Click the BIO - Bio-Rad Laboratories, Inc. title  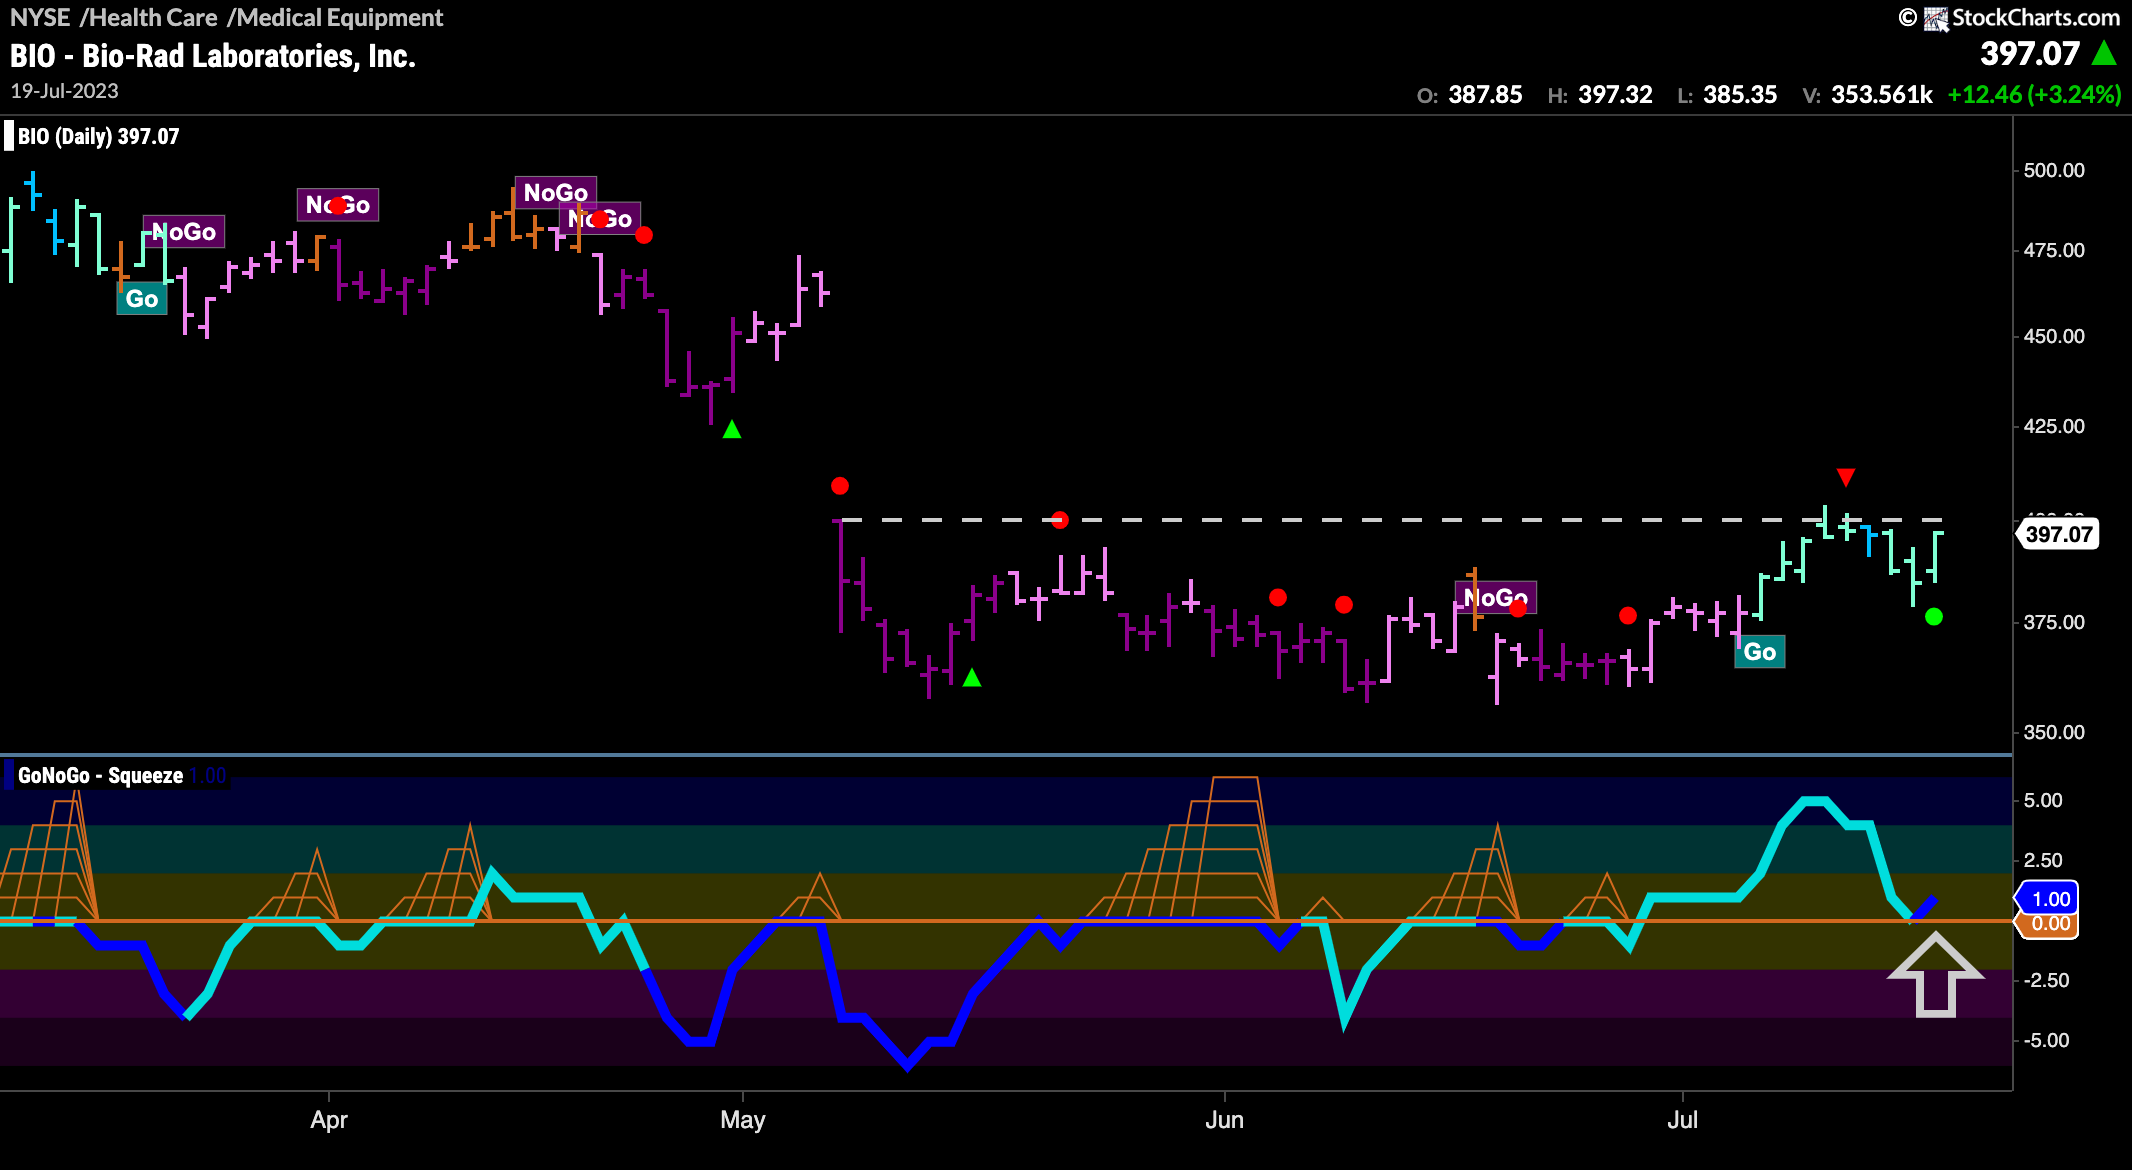pyautogui.click(x=213, y=56)
